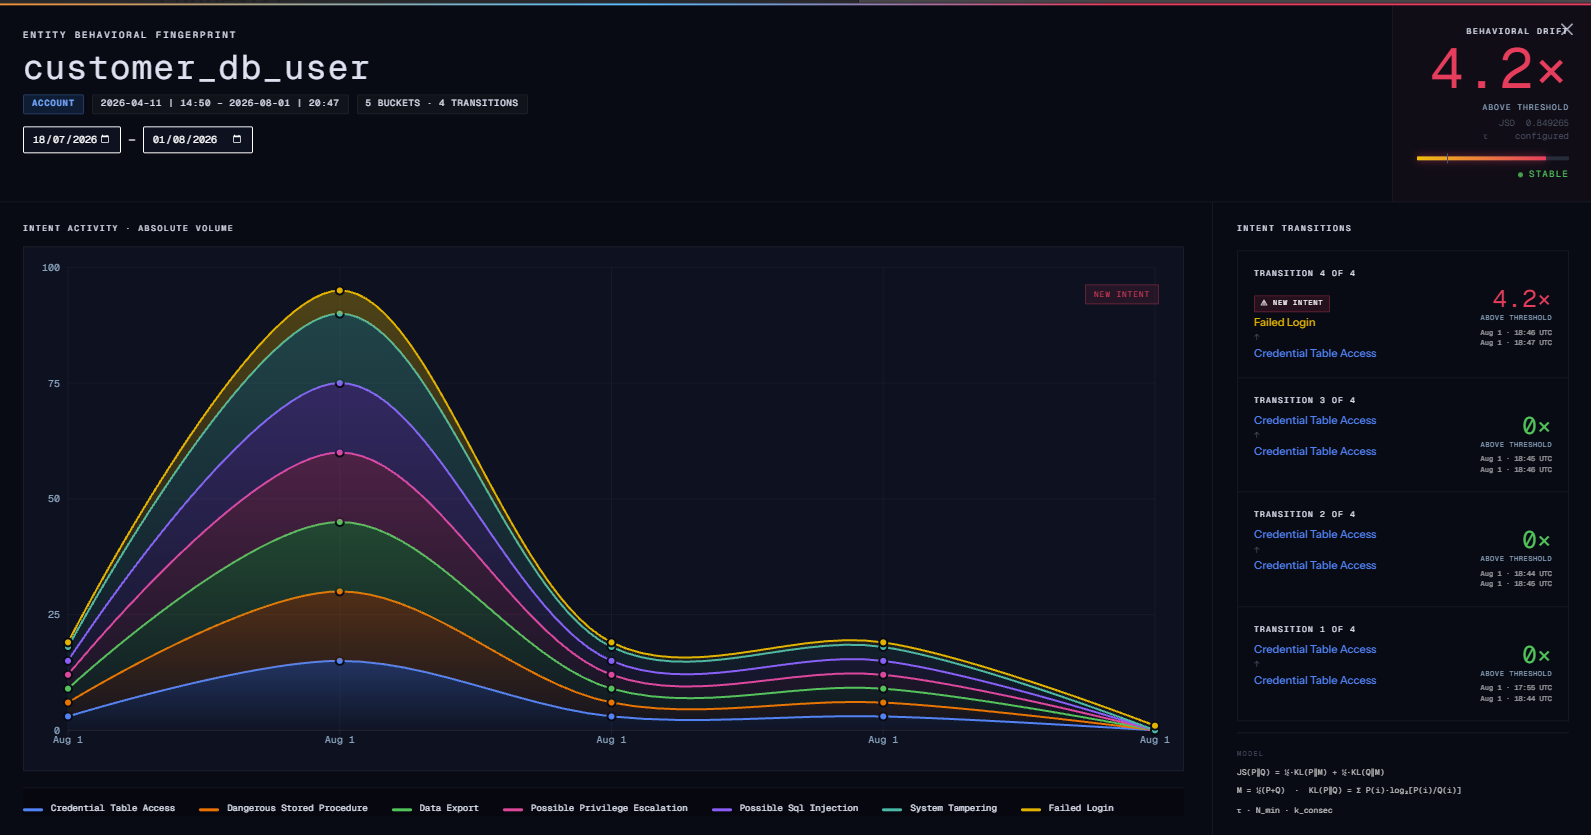
Task: Click the green STABLE status indicator
Action: pyautogui.click(x=1543, y=174)
